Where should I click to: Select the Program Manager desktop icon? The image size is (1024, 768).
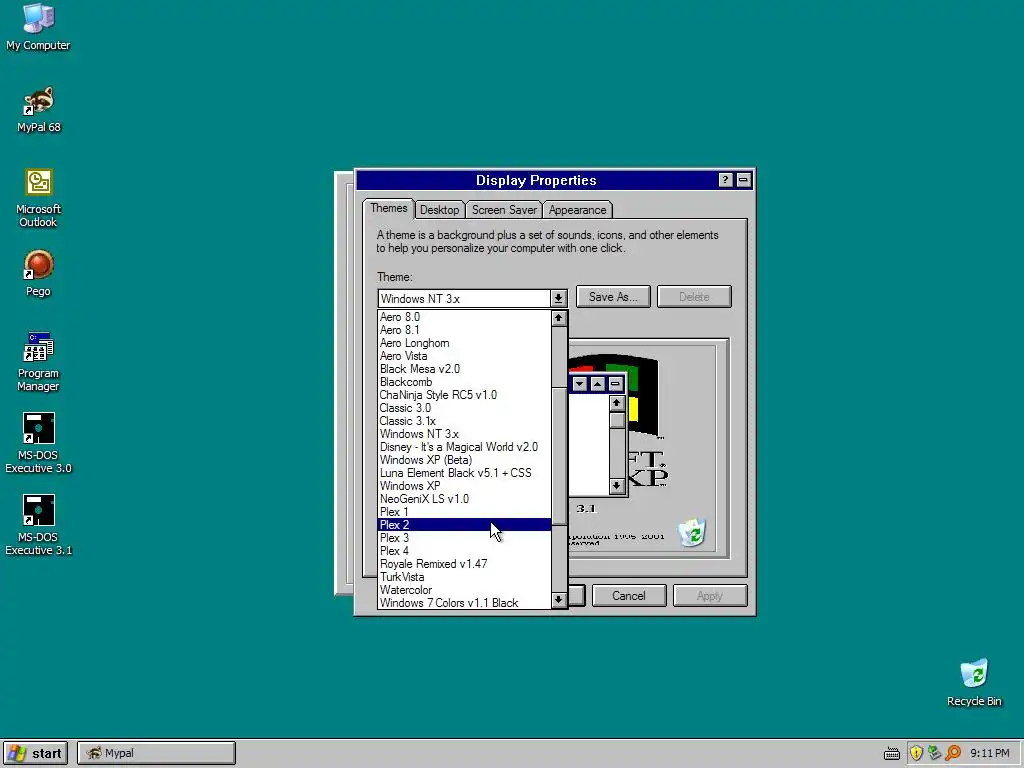[38, 361]
